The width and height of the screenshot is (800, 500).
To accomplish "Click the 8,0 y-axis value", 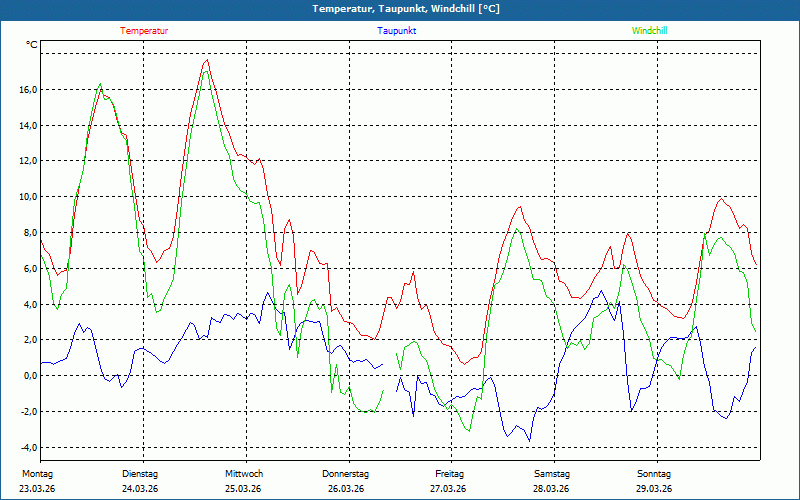I will 29,233.
